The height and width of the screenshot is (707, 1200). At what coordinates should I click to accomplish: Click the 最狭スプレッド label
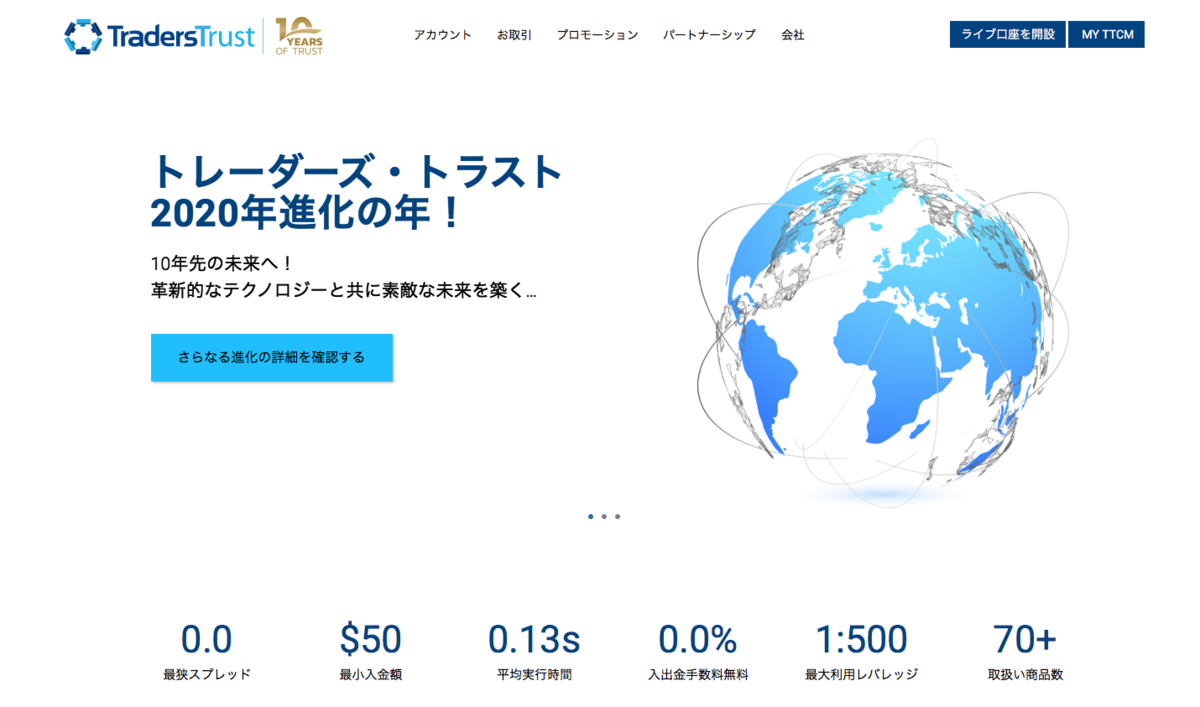pos(207,675)
